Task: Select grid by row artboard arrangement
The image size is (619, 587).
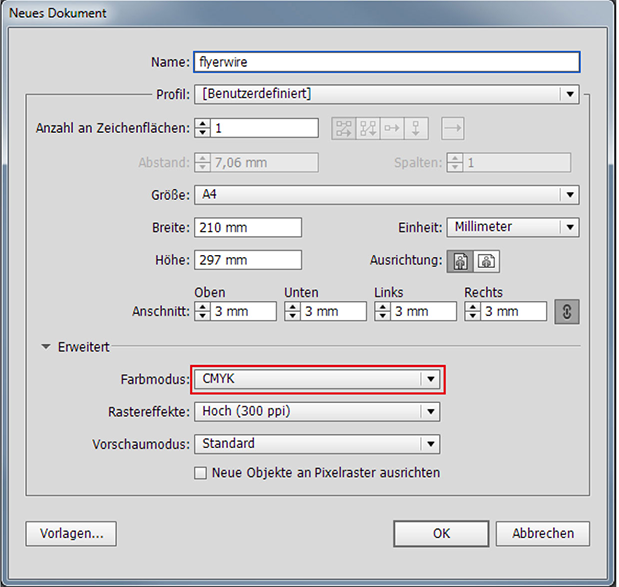Action: pos(344,128)
